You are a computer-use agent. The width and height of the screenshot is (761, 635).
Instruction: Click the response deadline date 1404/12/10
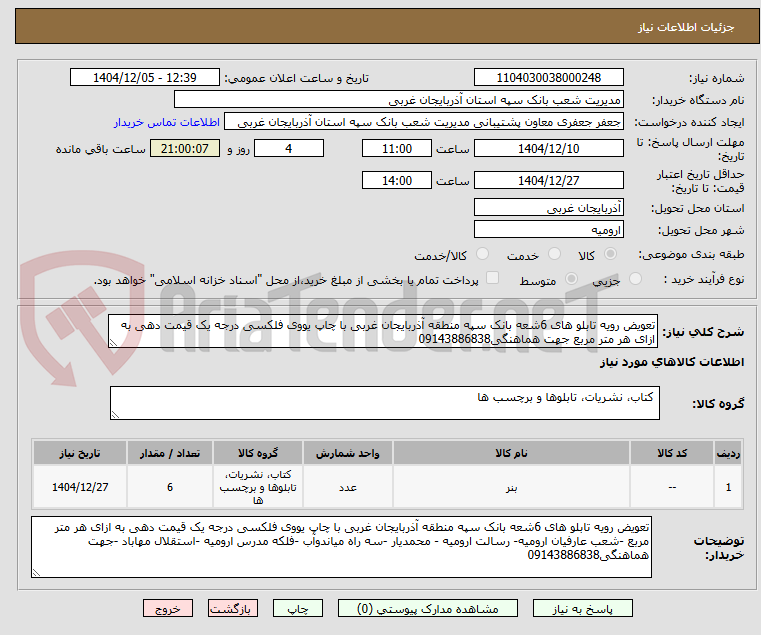pos(548,149)
